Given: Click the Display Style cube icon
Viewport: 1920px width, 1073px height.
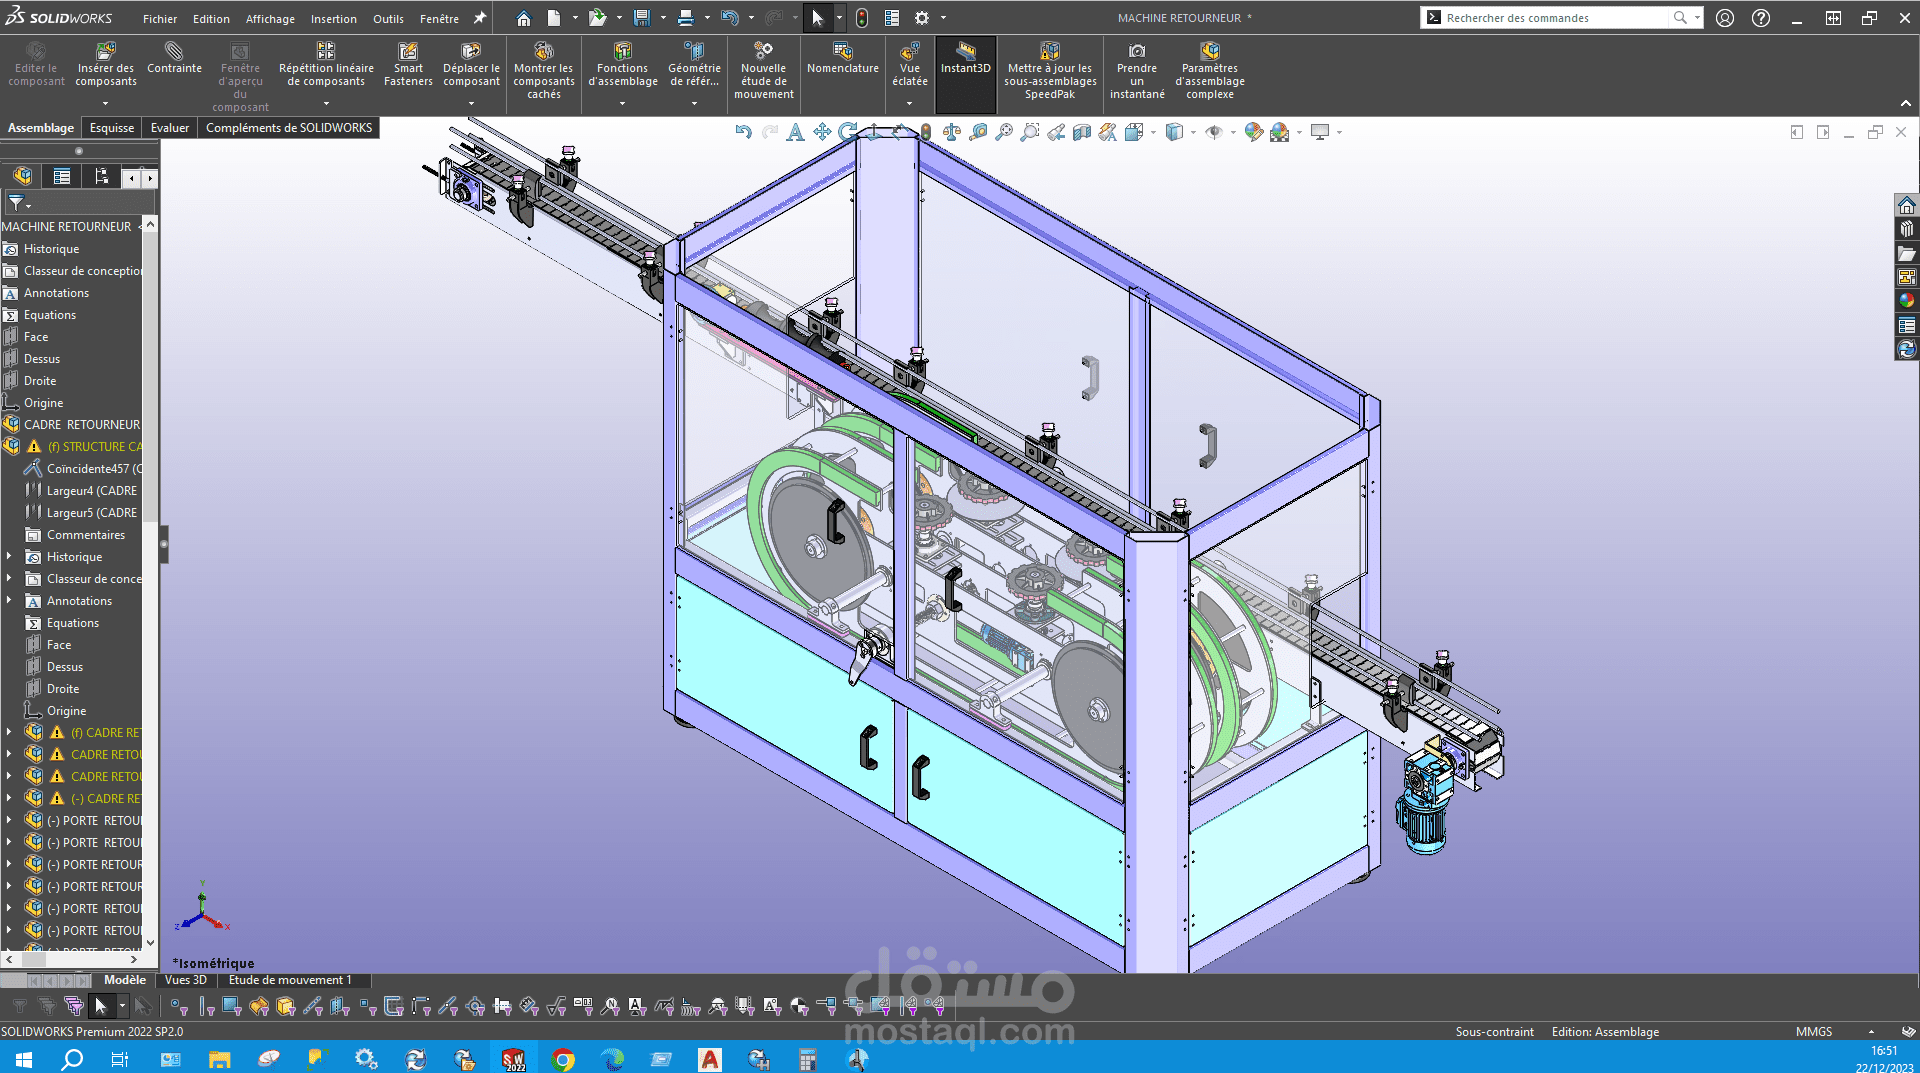Looking at the screenshot, I should pyautogui.click(x=1175, y=132).
